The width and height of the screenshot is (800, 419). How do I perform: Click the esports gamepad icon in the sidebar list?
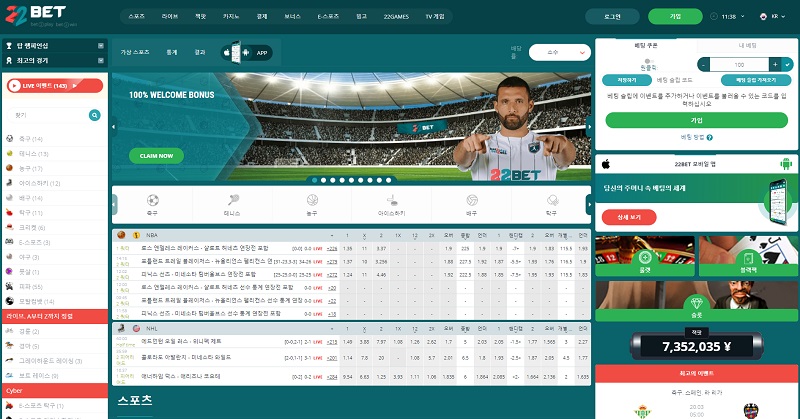tap(10, 242)
